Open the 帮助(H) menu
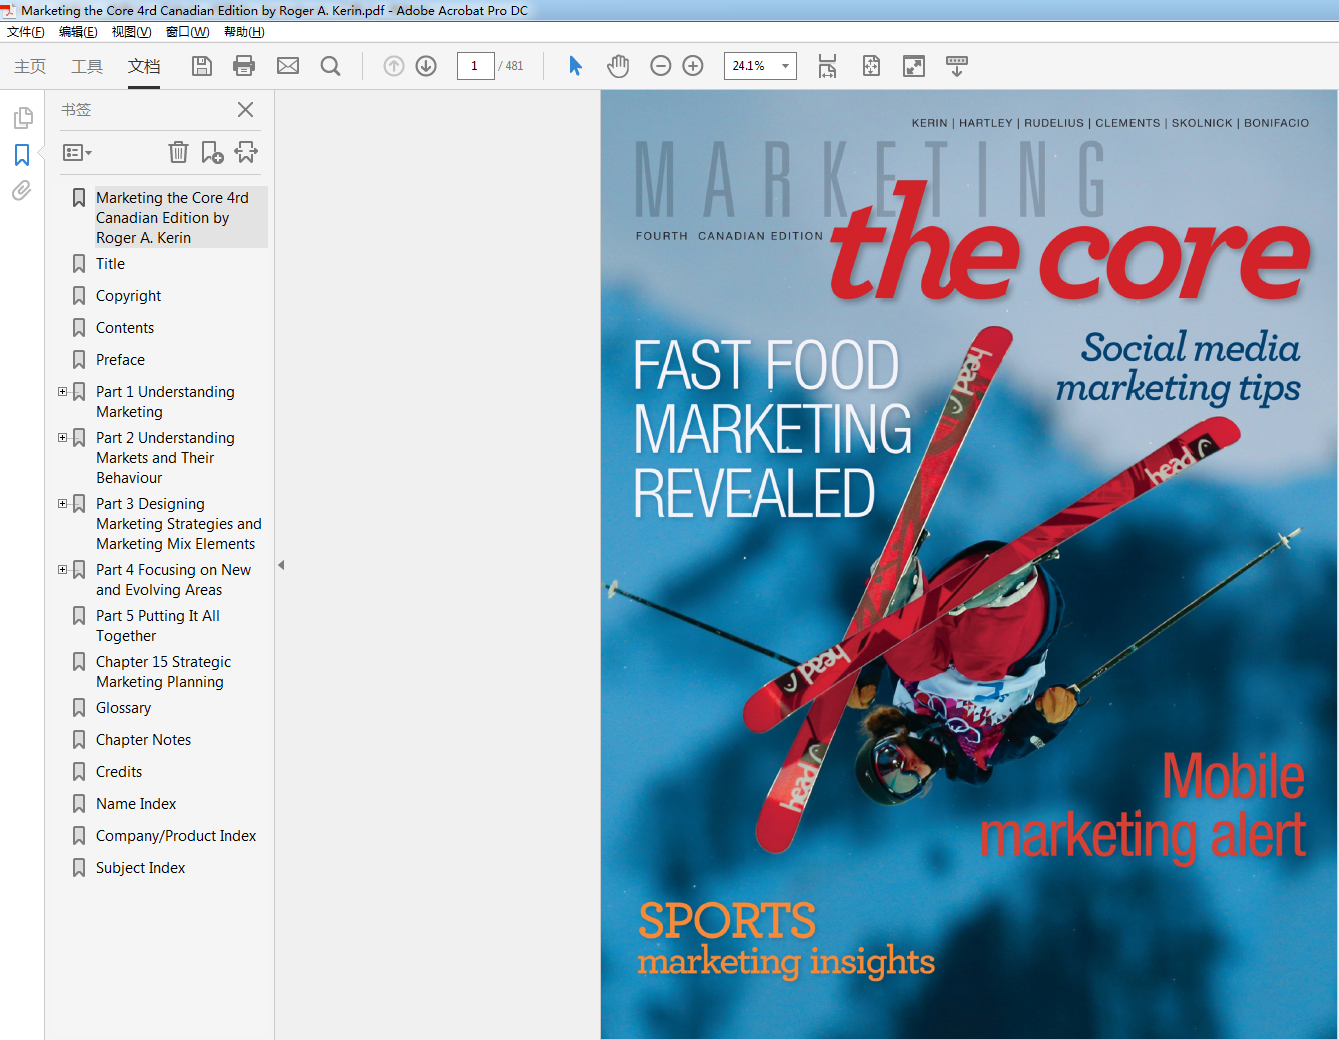This screenshot has height=1040, width=1339. 244,32
